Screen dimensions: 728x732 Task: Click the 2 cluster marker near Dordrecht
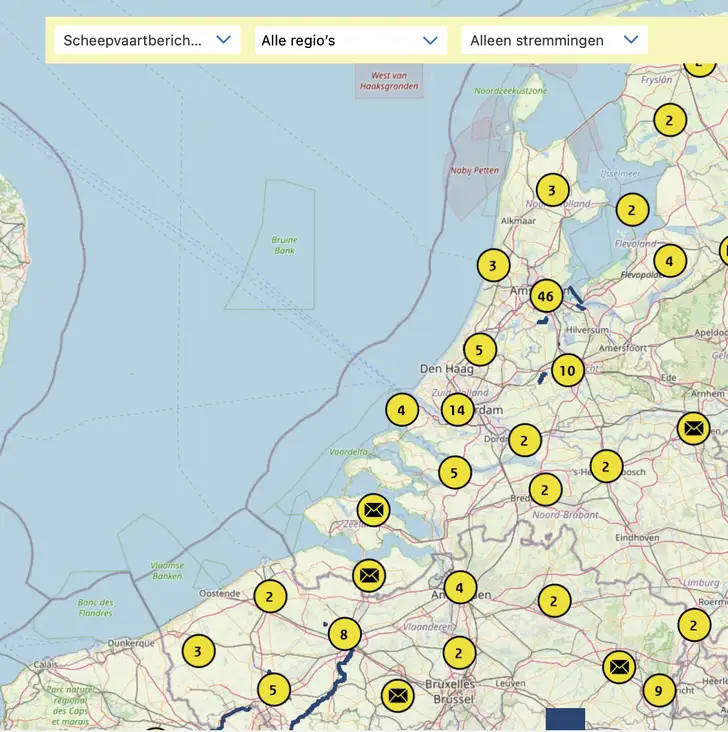[524, 440]
